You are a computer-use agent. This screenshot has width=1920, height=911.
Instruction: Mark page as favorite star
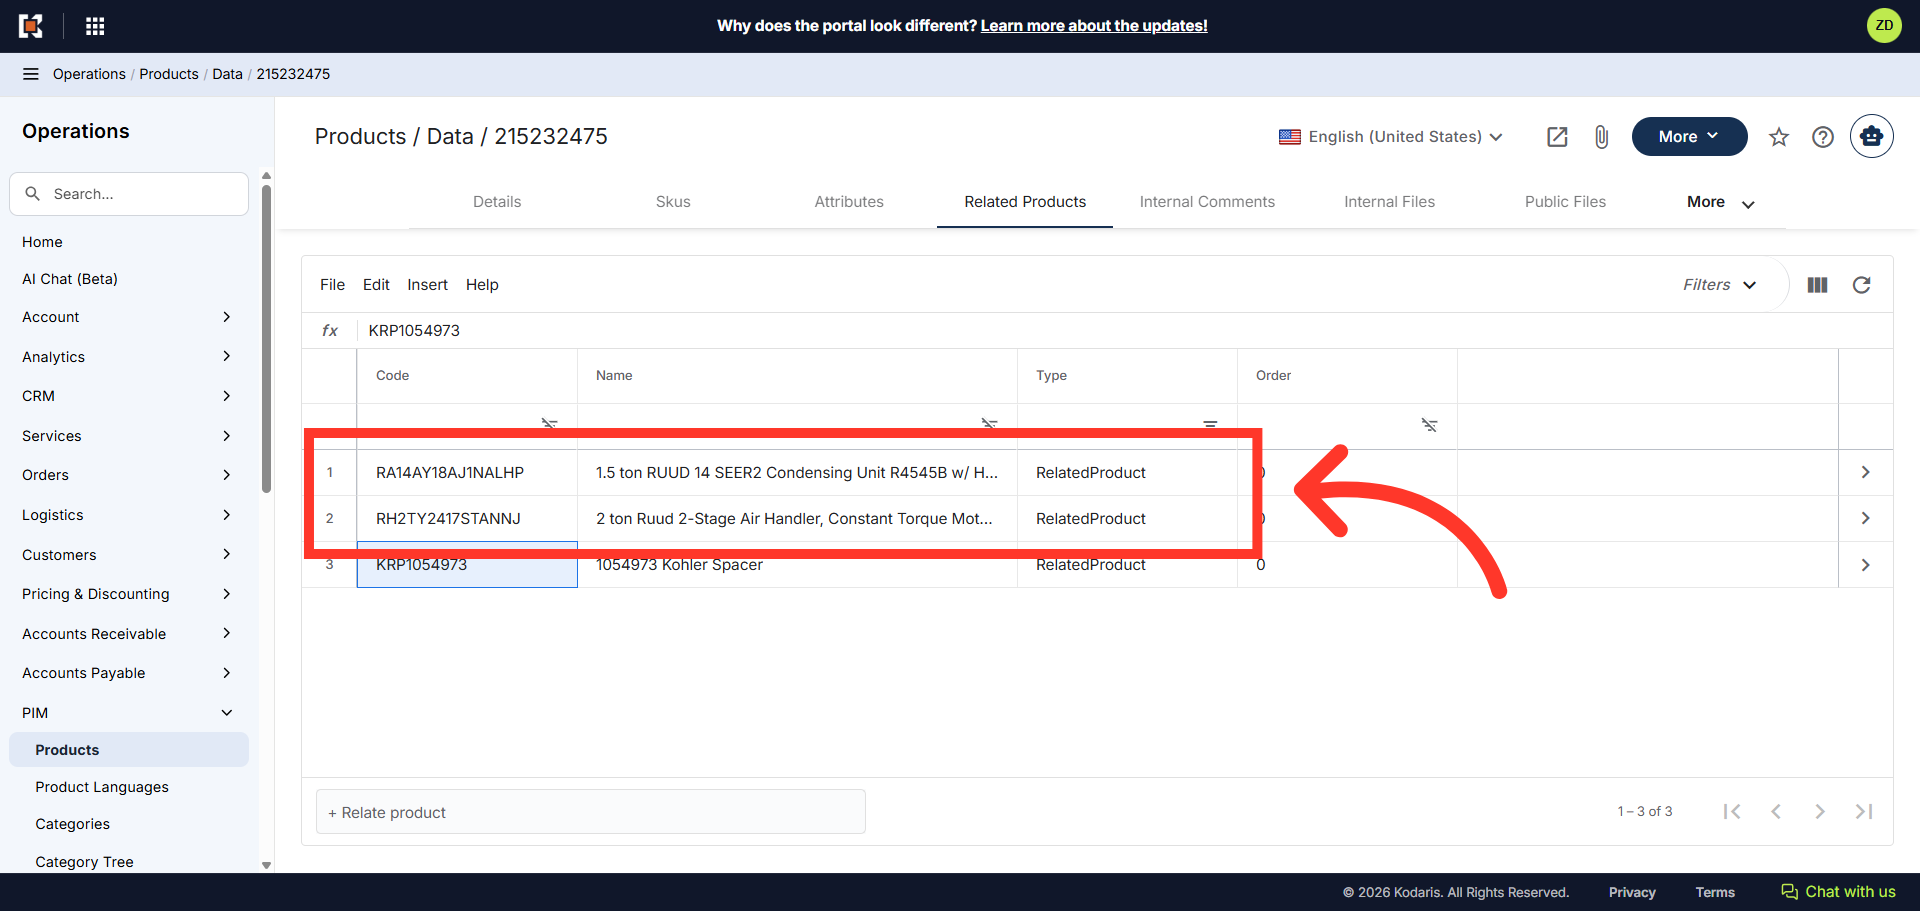point(1779,137)
